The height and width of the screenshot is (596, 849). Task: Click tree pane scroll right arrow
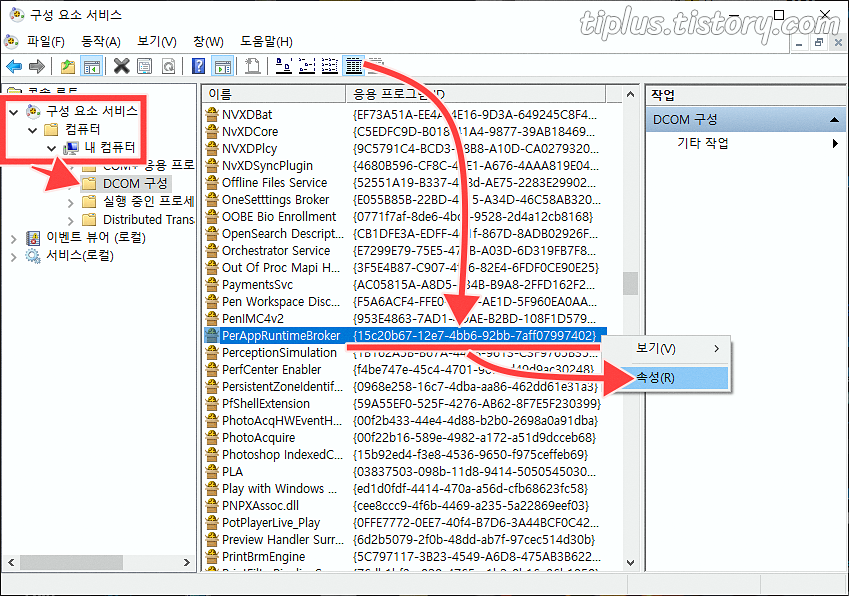pyautogui.click(x=186, y=562)
